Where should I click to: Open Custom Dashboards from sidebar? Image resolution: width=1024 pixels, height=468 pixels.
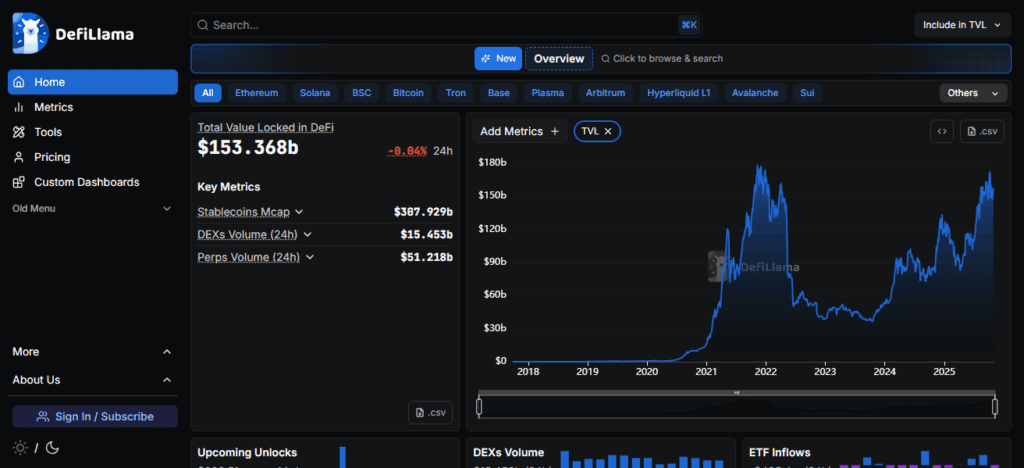[86, 182]
